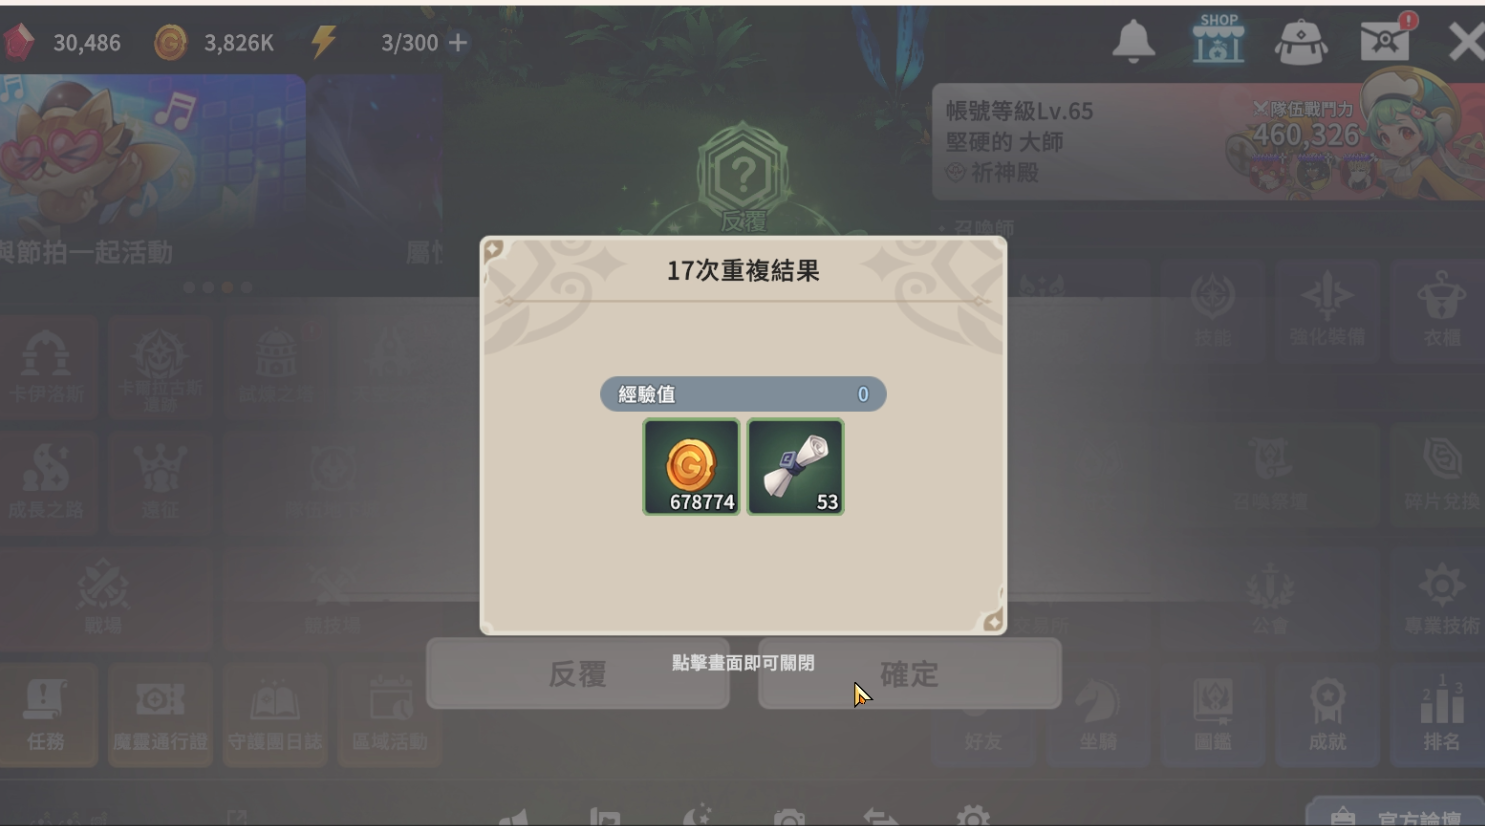The height and width of the screenshot is (826, 1485).
Task: Open the 魔靈通行證 pass icon
Action: point(160,714)
